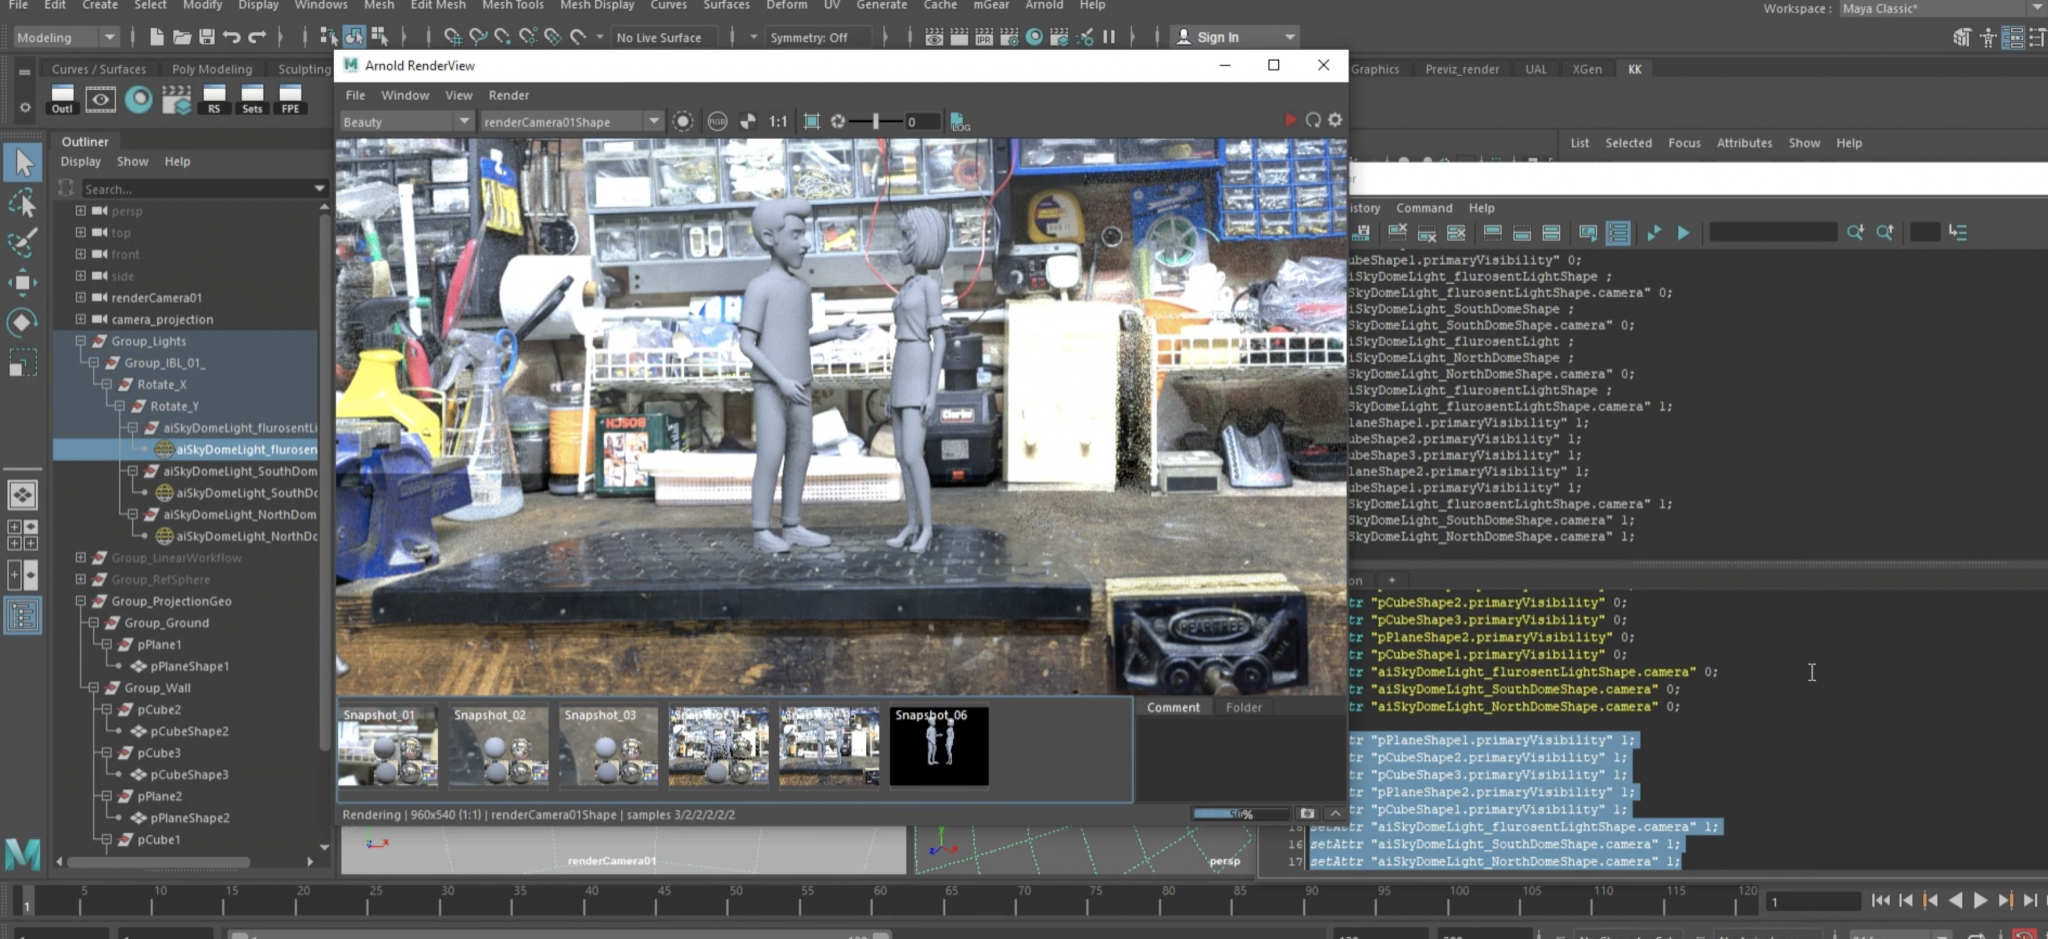Open Render menu in Arnold RenderView

pyautogui.click(x=508, y=95)
